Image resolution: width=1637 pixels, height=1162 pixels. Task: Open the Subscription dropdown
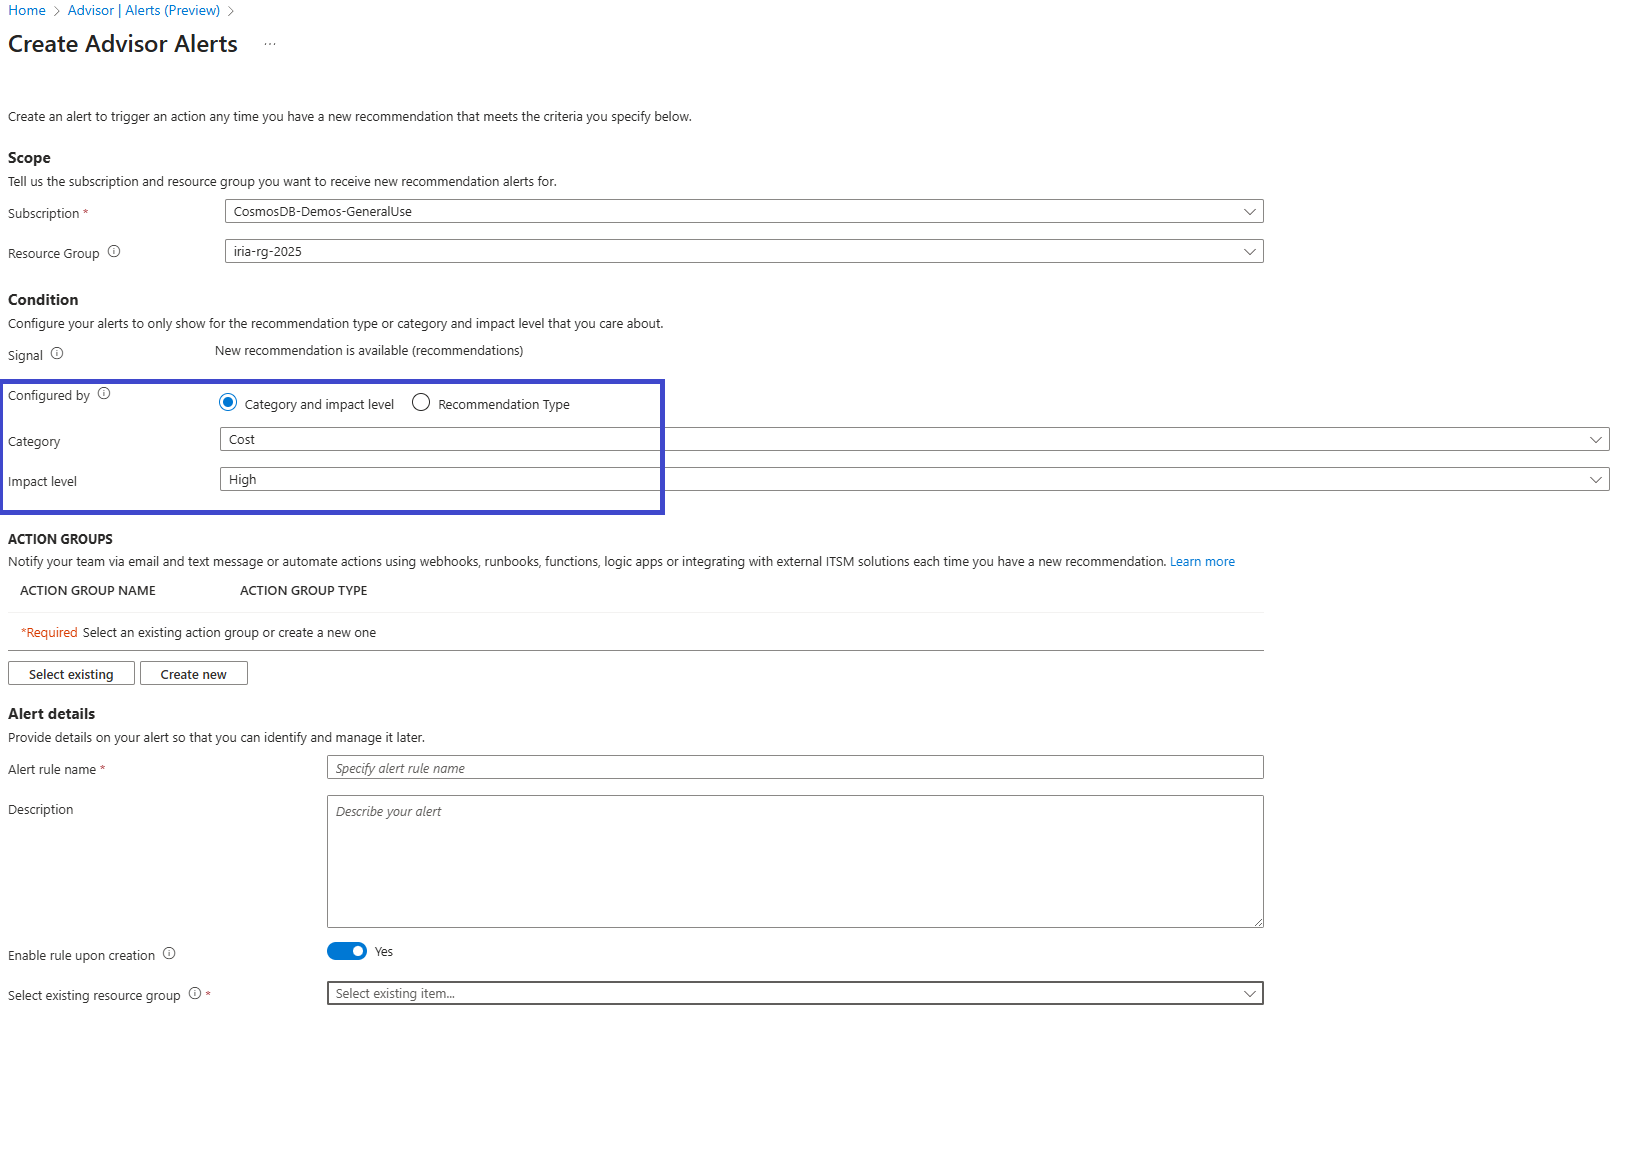pos(743,212)
